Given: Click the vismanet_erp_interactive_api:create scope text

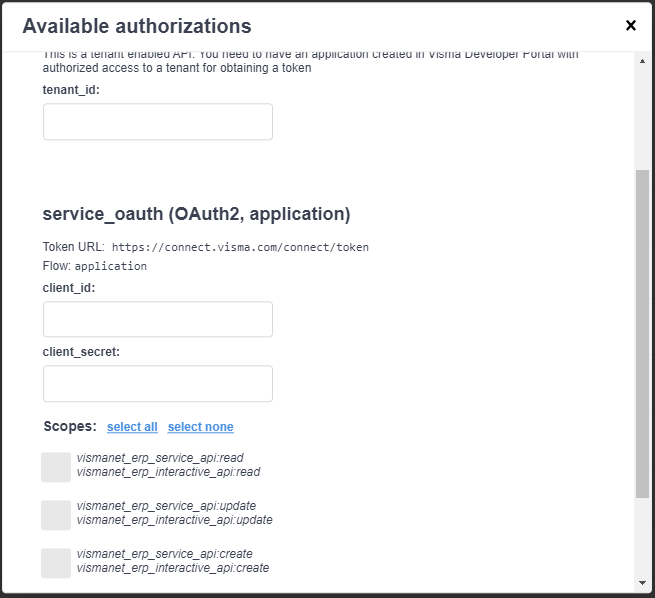Looking at the screenshot, I should (x=172, y=568).
